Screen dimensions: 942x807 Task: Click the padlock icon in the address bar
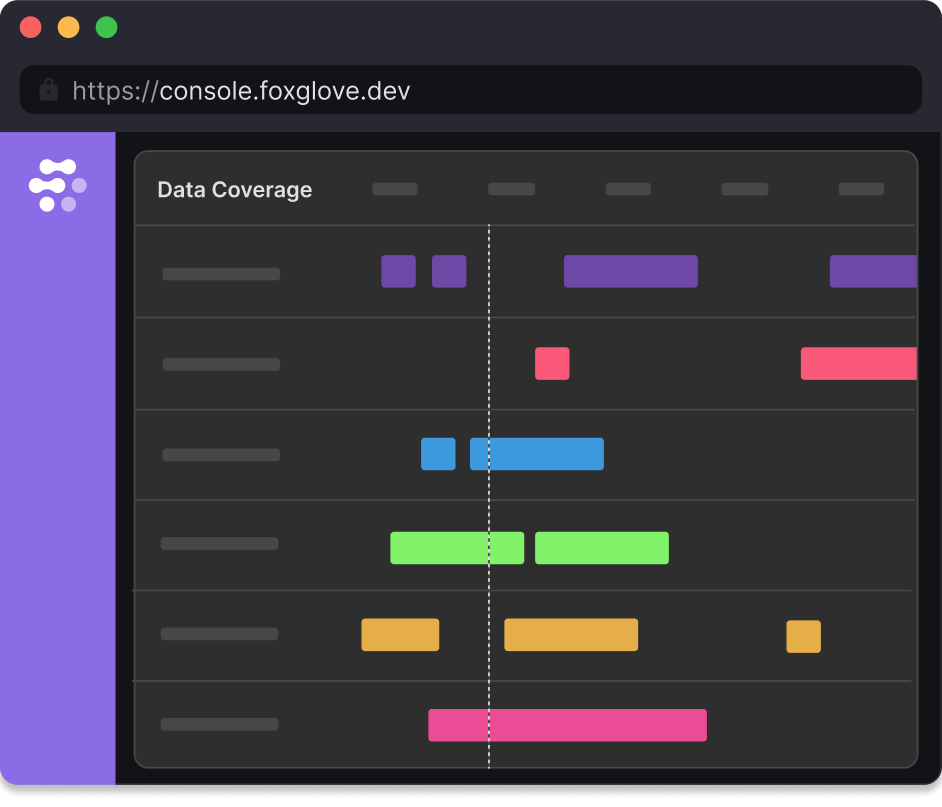48,90
